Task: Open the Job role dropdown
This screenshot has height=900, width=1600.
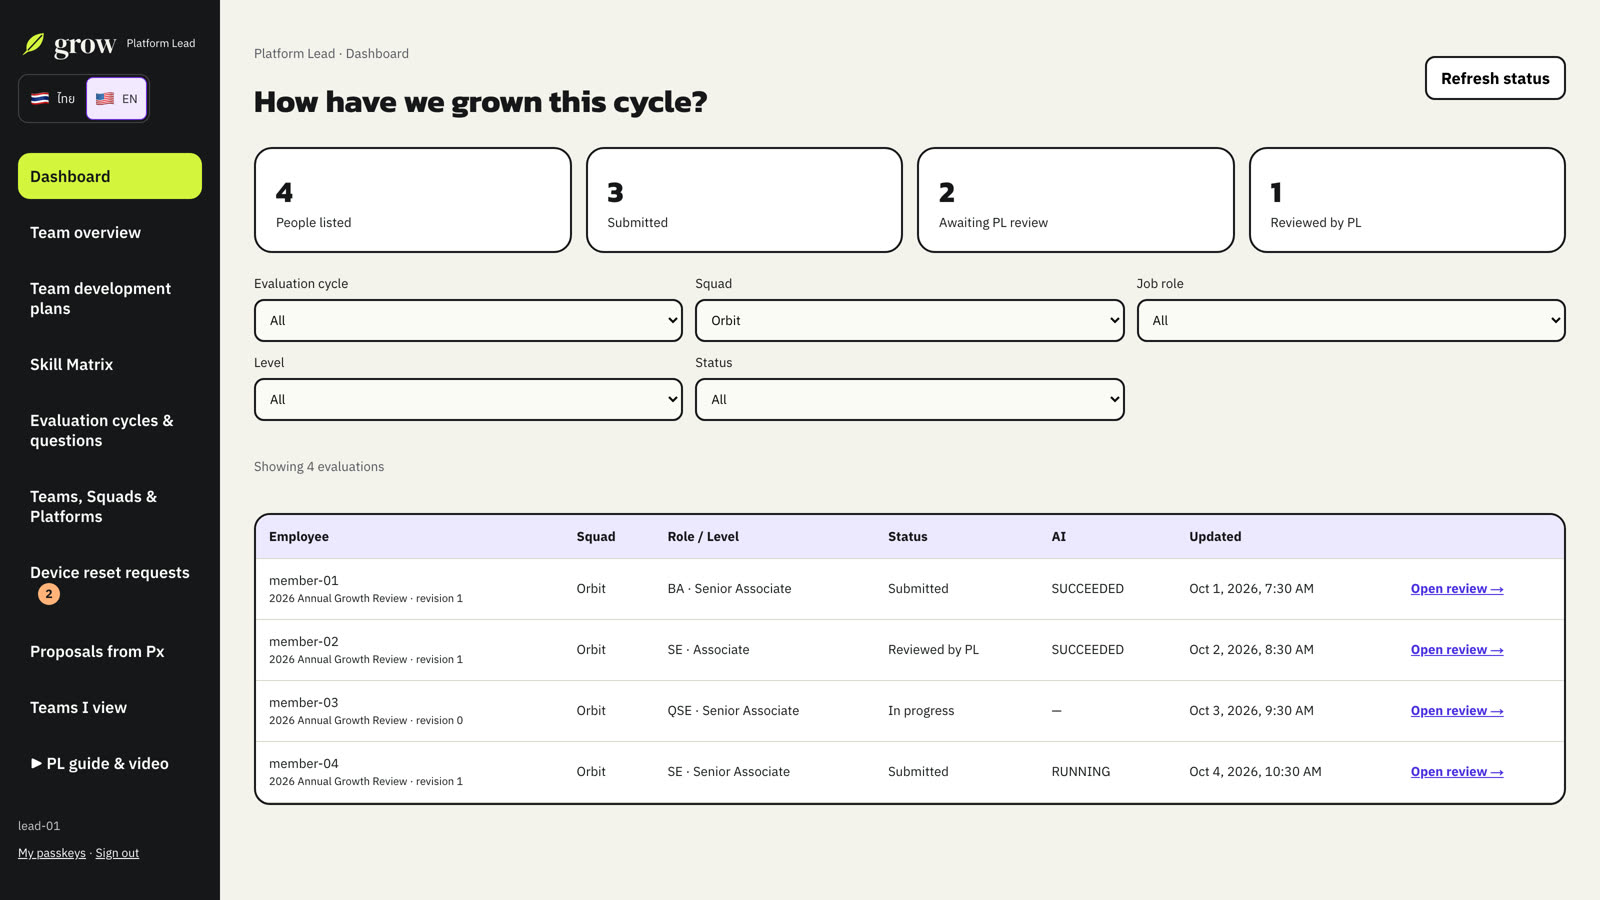Action: (1351, 320)
